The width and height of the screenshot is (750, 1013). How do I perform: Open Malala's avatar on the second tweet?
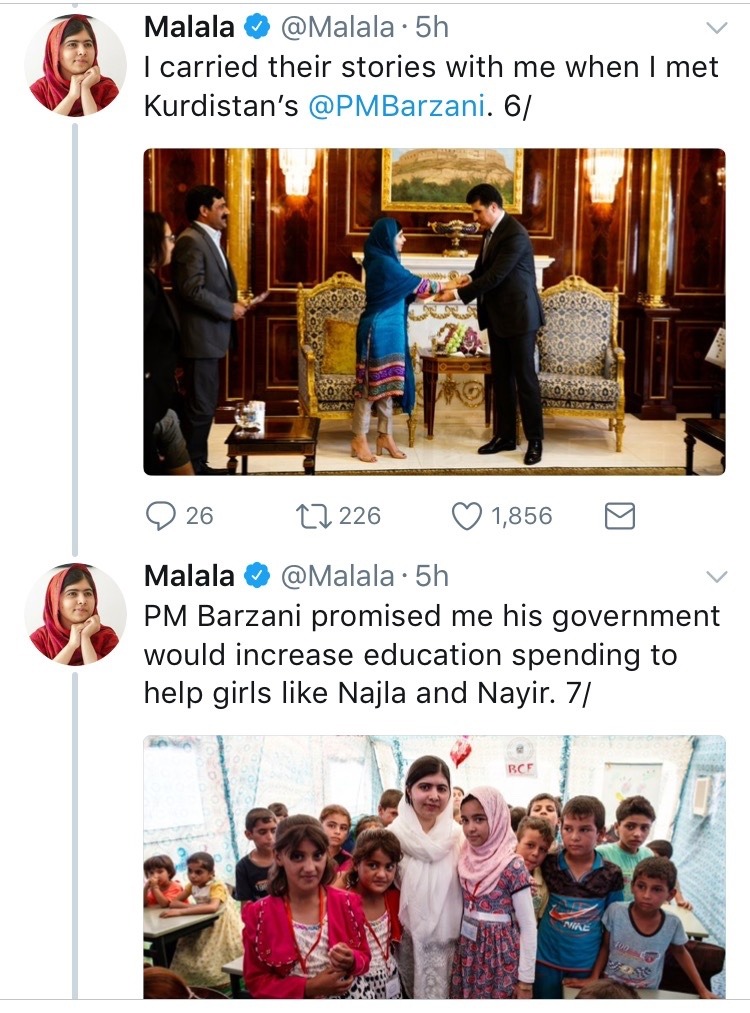tap(75, 613)
